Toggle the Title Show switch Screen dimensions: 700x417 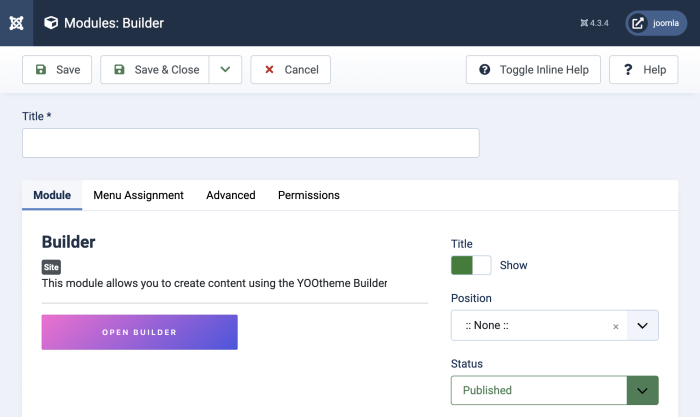tap(471, 265)
